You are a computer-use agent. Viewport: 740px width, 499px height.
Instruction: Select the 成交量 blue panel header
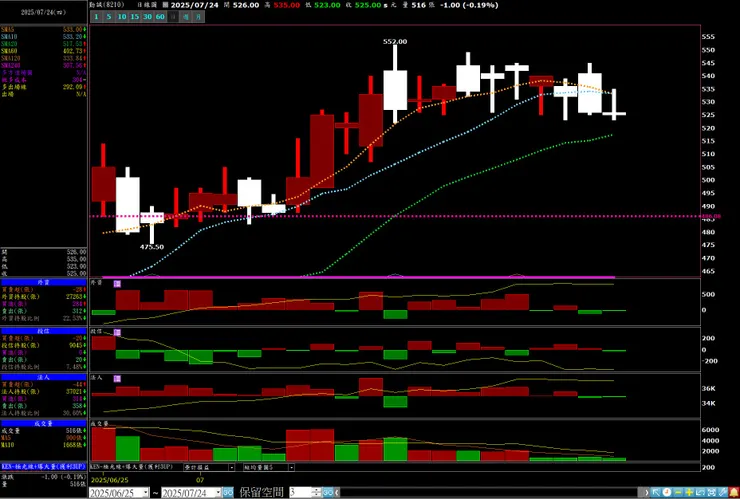pyautogui.click(x=43, y=423)
